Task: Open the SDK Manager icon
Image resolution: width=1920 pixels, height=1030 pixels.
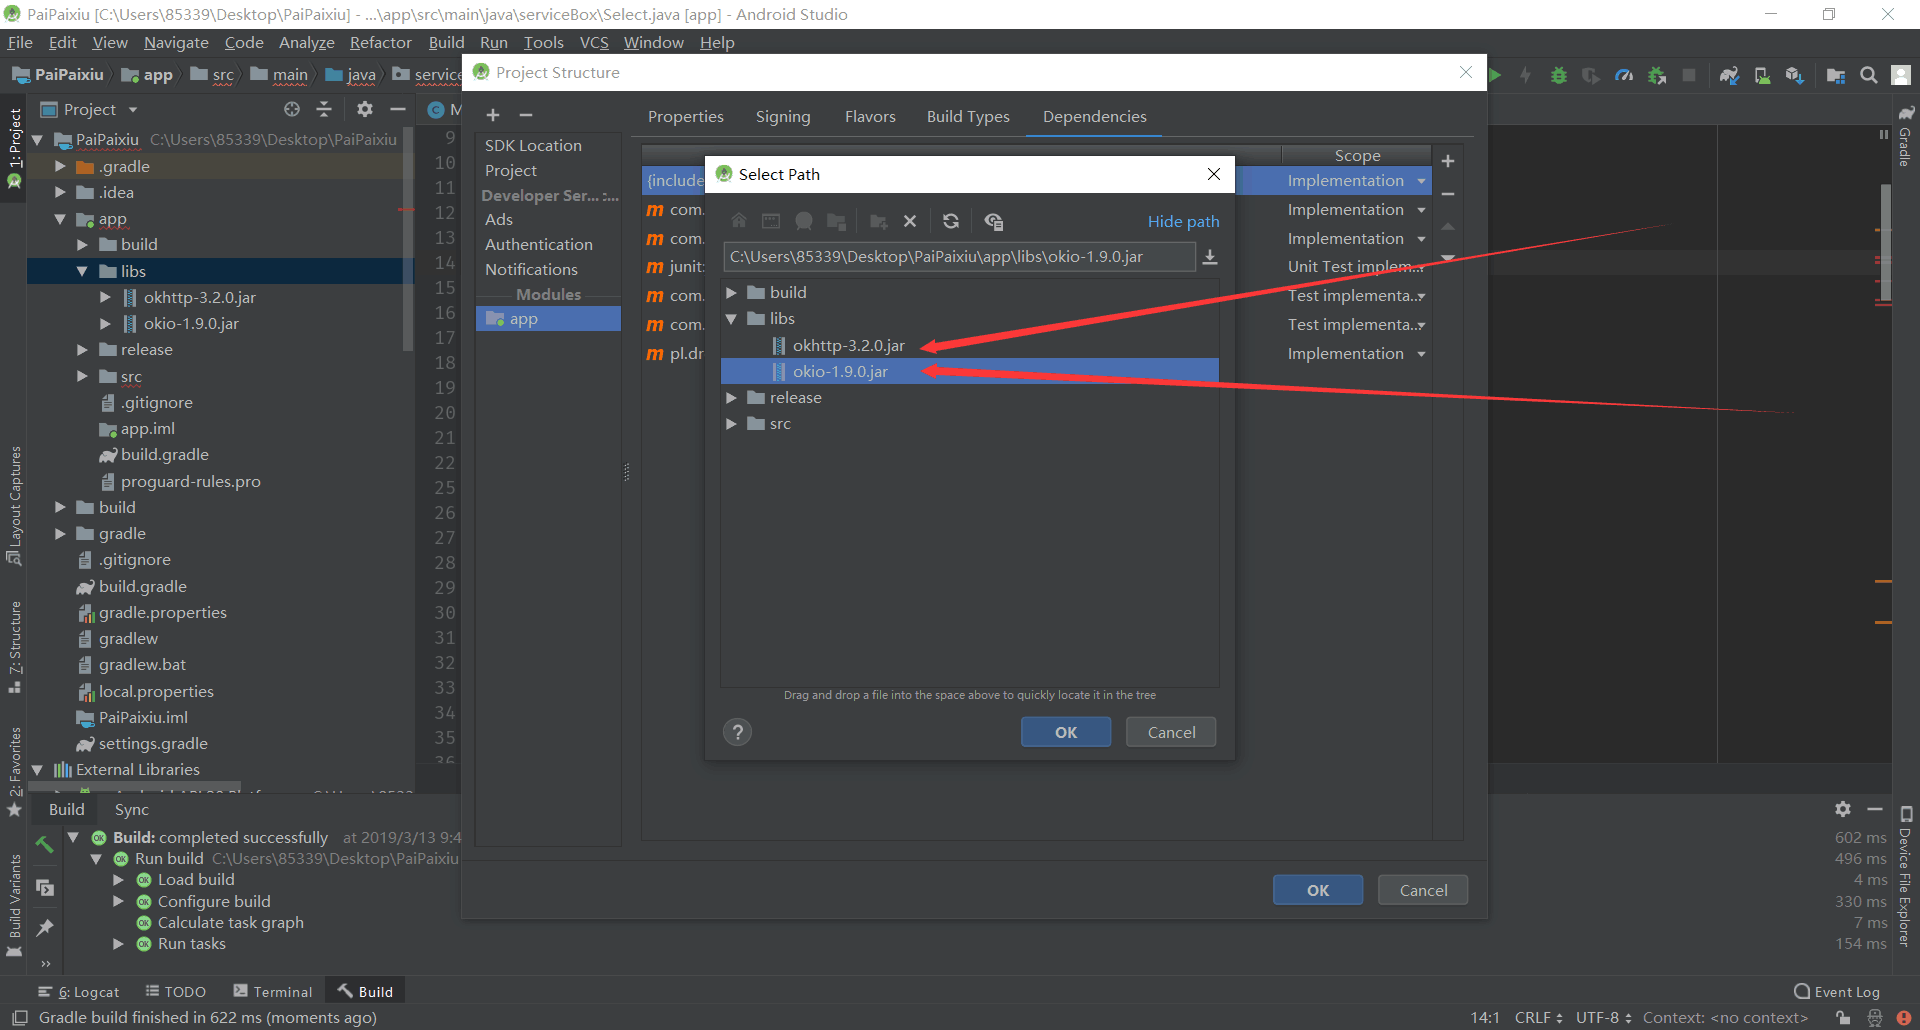Action: pos(1795,75)
